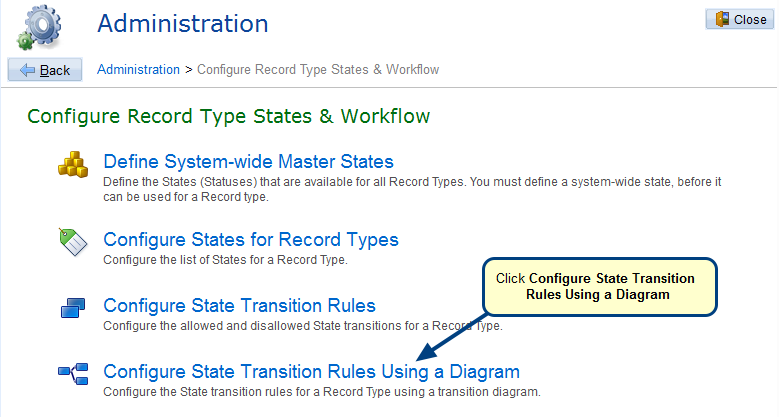Open the Configure State Transition Rules link
779x417 pixels.
[x=239, y=305]
